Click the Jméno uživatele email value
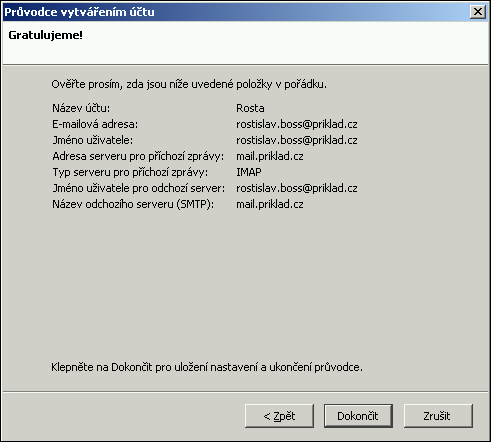This screenshot has height=442, width=491. coord(297,140)
